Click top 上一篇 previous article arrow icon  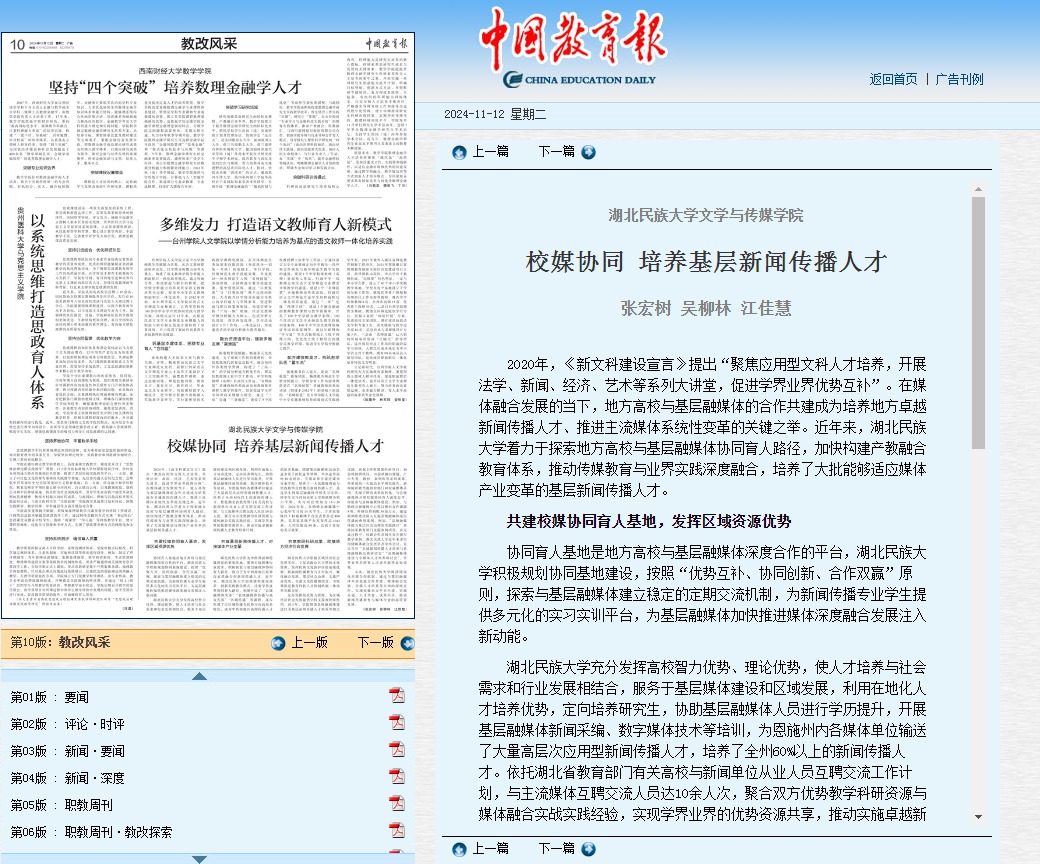[459, 153]
